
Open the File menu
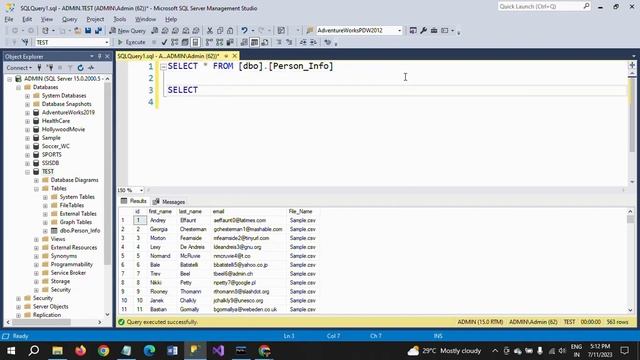point(9,19)
